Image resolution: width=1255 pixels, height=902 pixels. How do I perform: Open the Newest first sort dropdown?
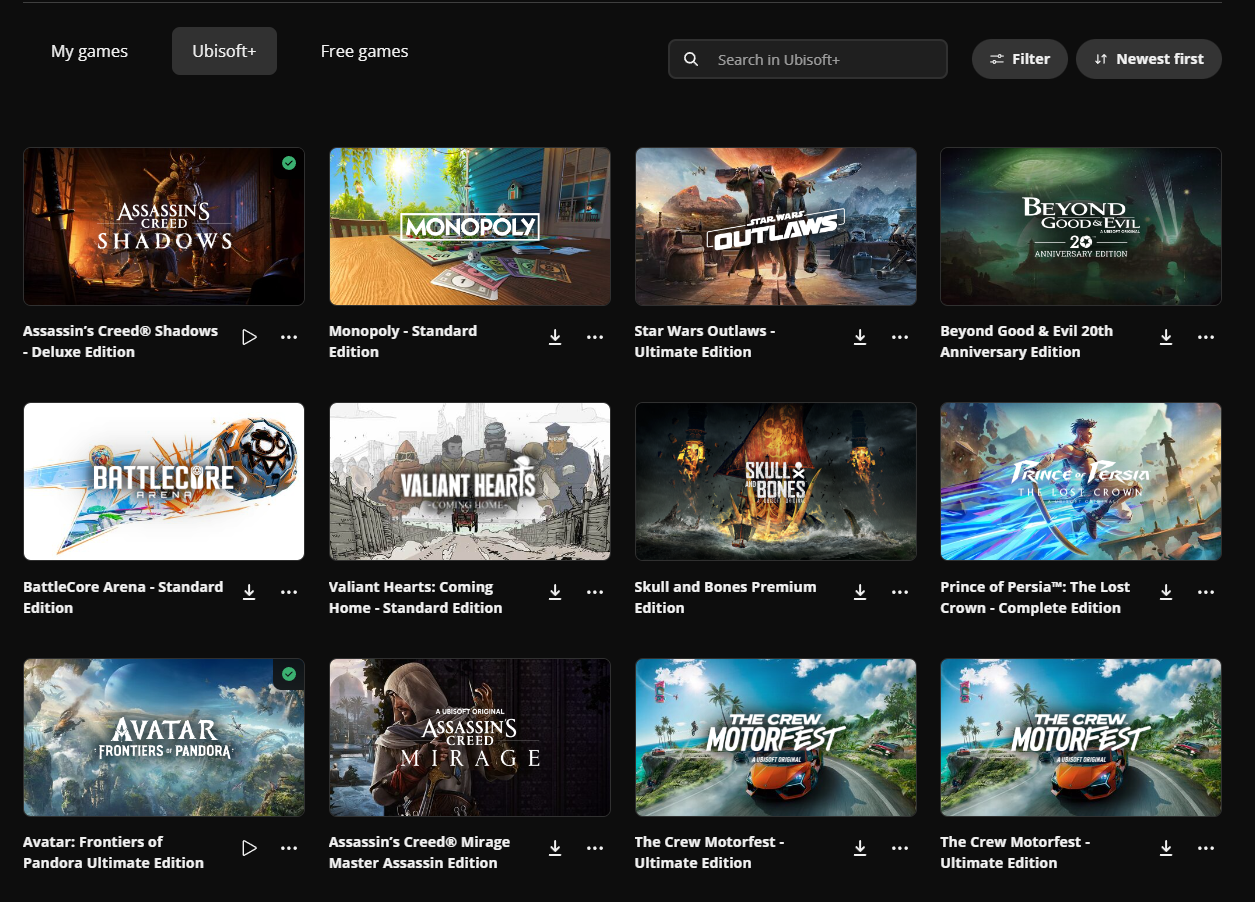pyautogui.click(x=1149, y=59)
